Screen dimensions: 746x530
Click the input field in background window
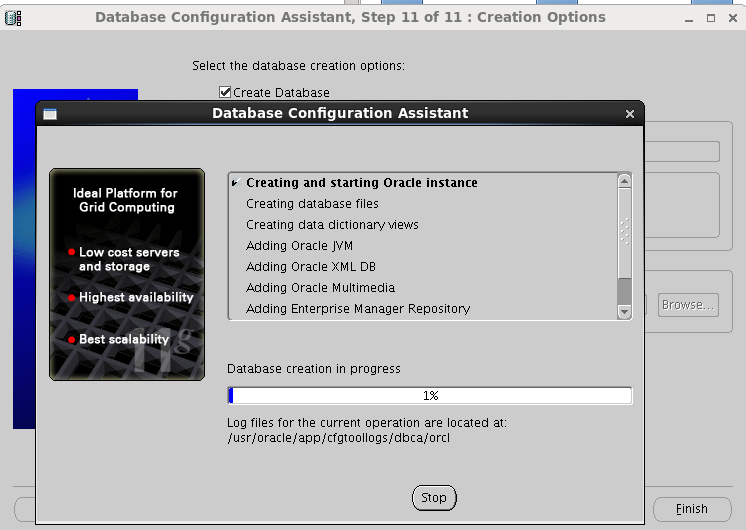pos(682,152)
